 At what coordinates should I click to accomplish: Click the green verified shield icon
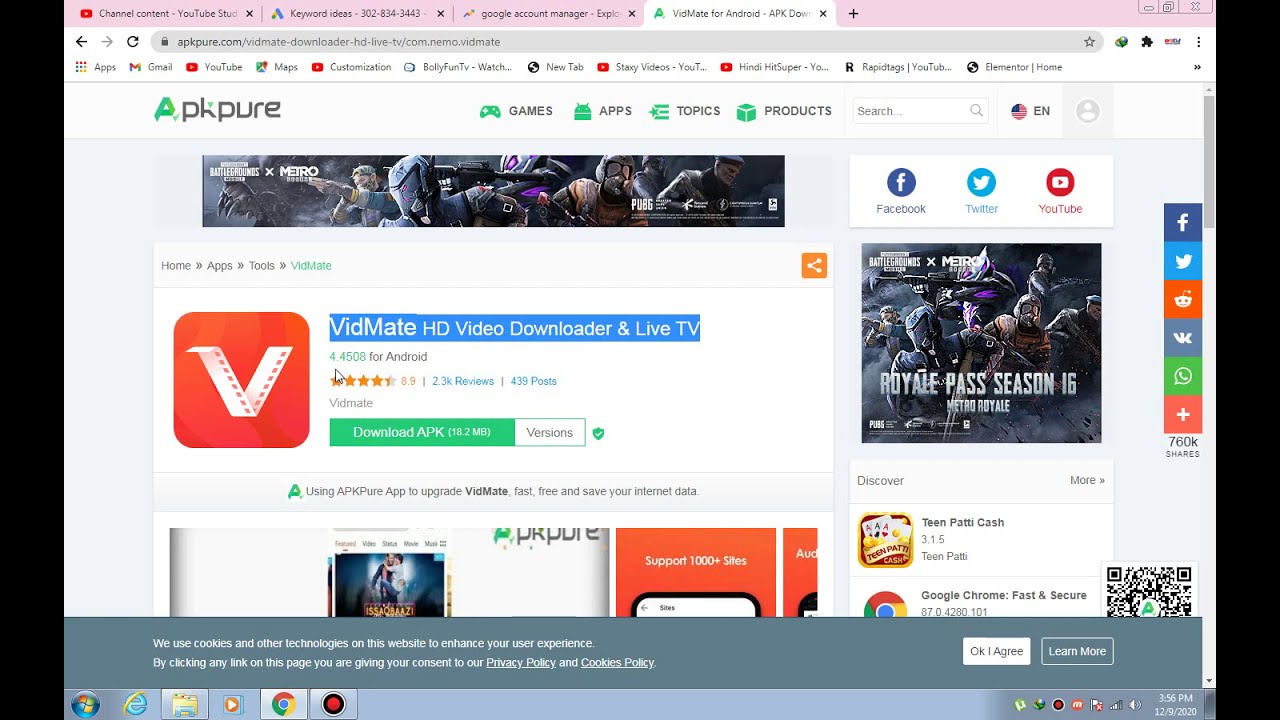click(x=598, y=433)
